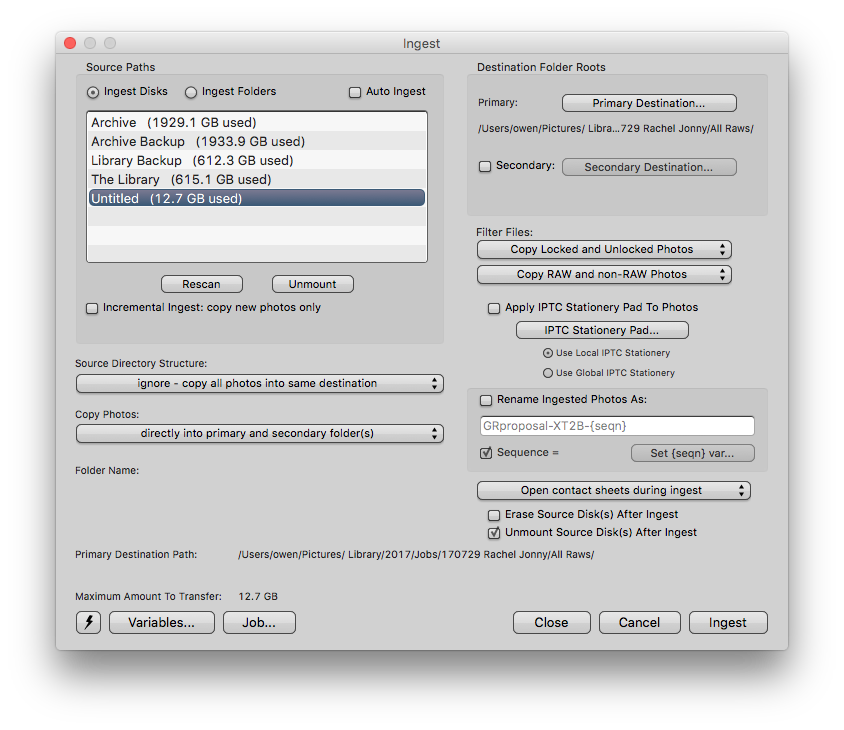Select The Library disk in source list
Screen dimensions: 844x730
pos(181,179)
